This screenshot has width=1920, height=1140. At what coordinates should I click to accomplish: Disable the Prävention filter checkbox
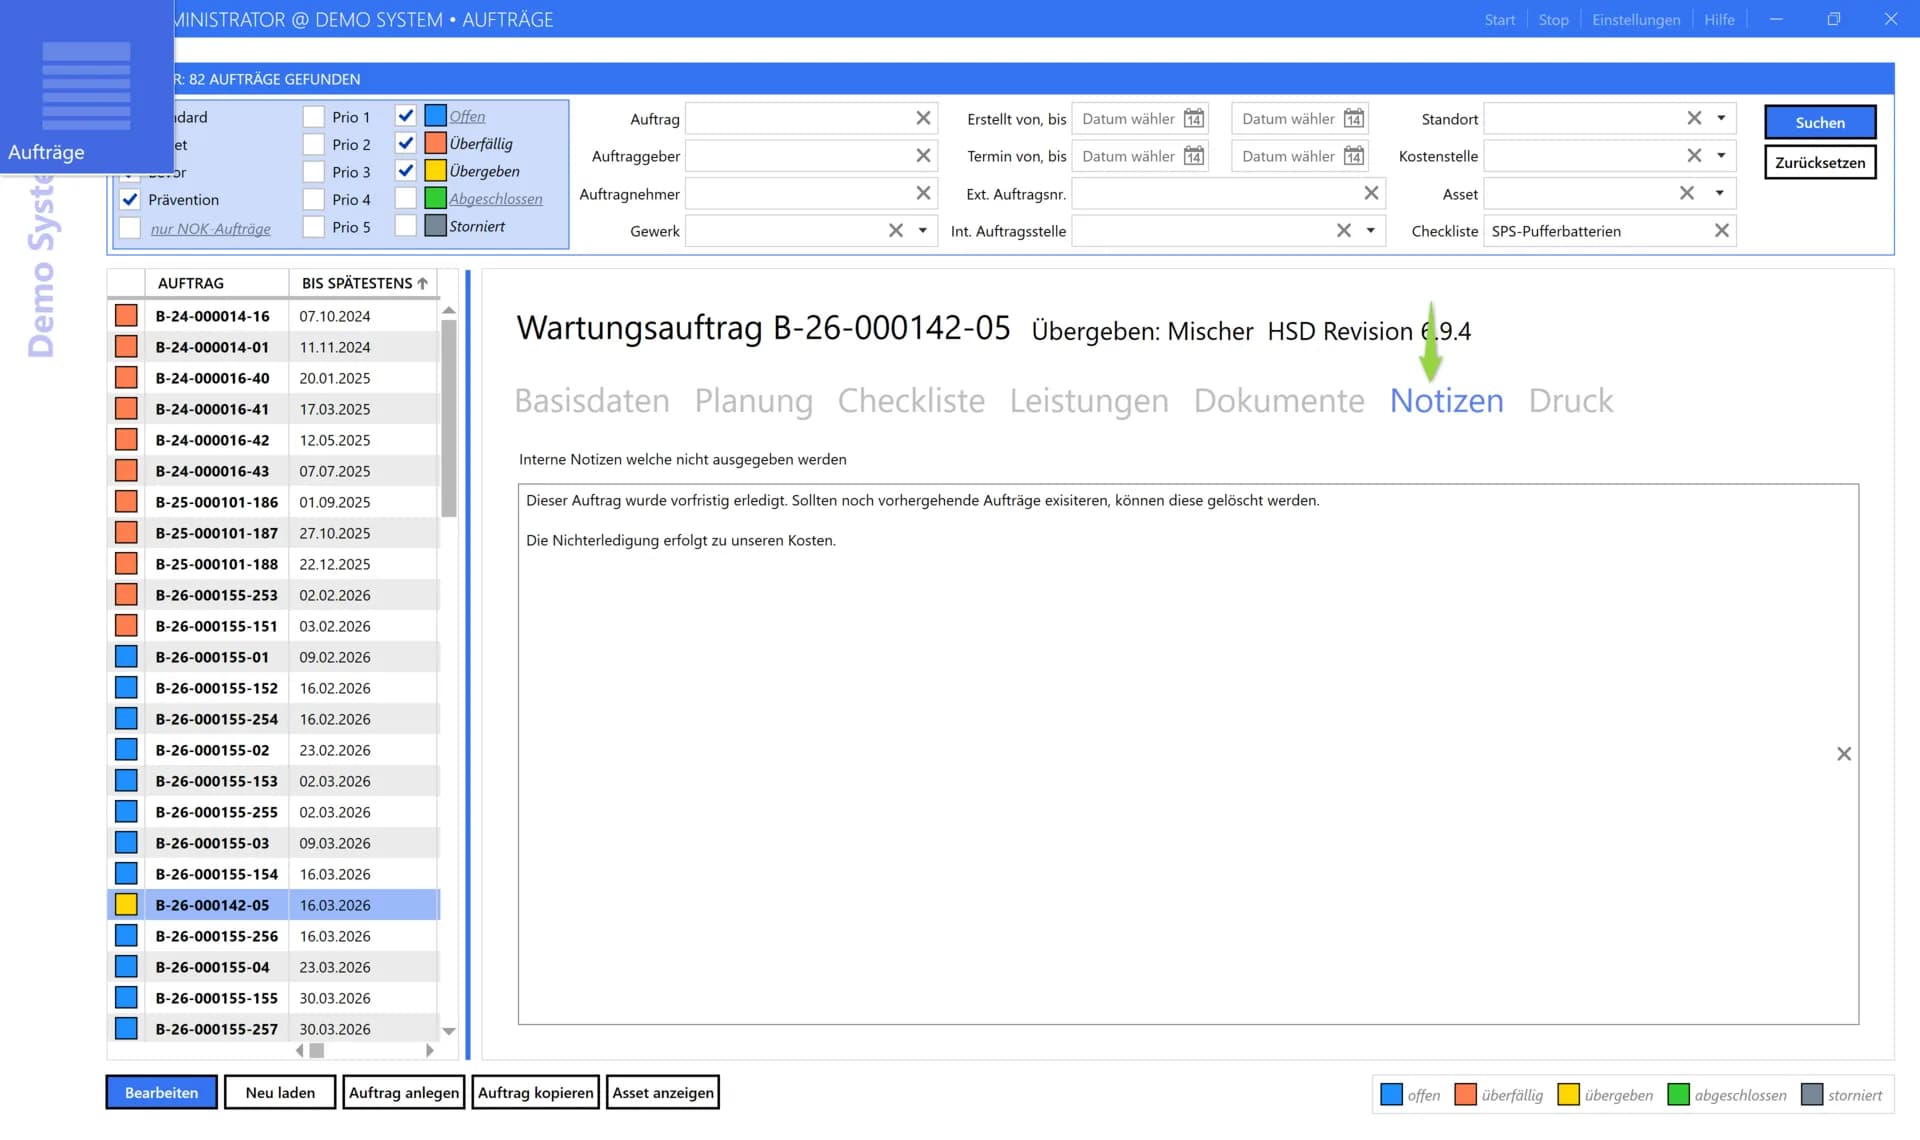click(130, 199)
